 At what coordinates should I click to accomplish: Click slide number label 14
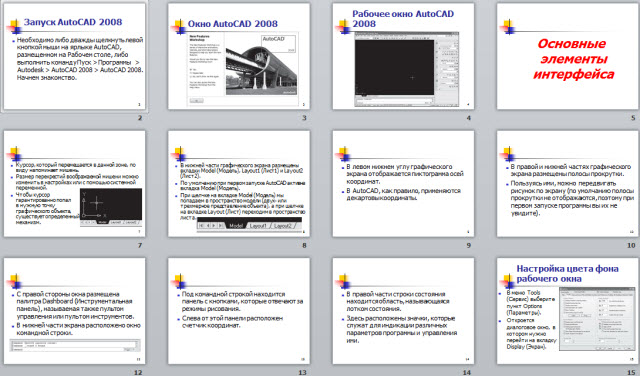467,372
